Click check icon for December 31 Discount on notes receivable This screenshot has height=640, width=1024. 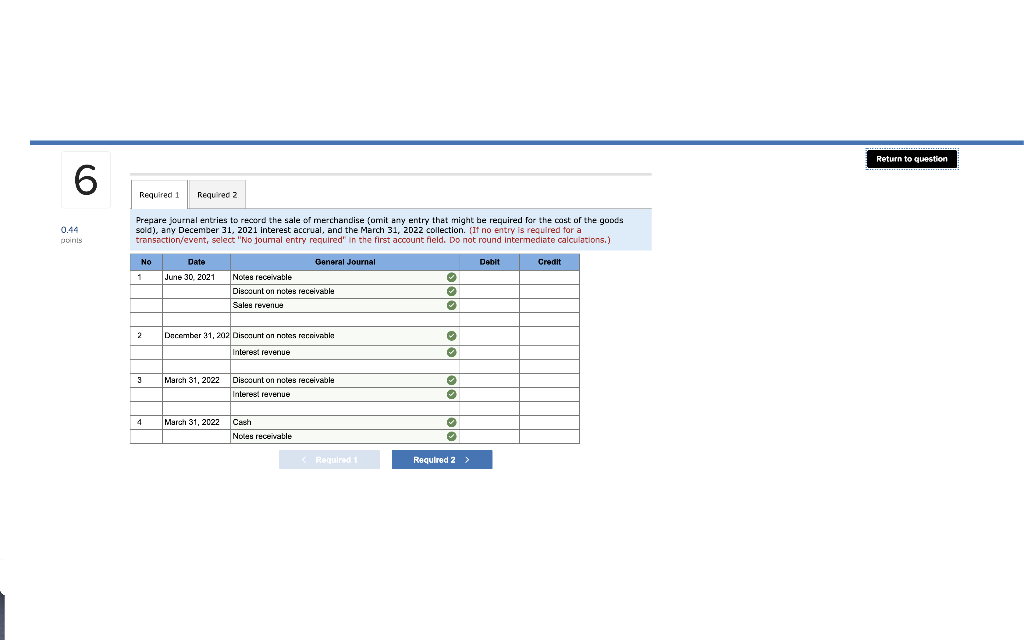451,336
